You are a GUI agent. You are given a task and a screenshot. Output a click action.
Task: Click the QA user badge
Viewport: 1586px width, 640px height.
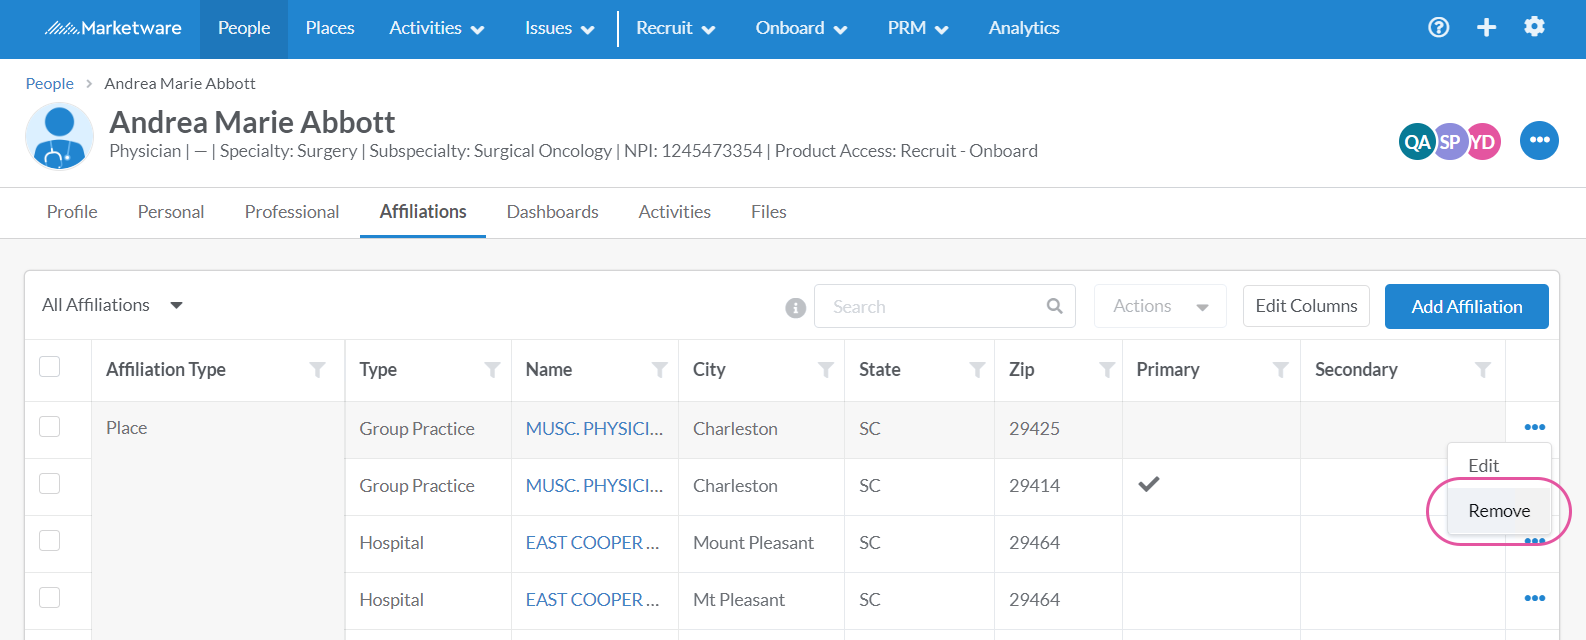[x=1417, y=142]
